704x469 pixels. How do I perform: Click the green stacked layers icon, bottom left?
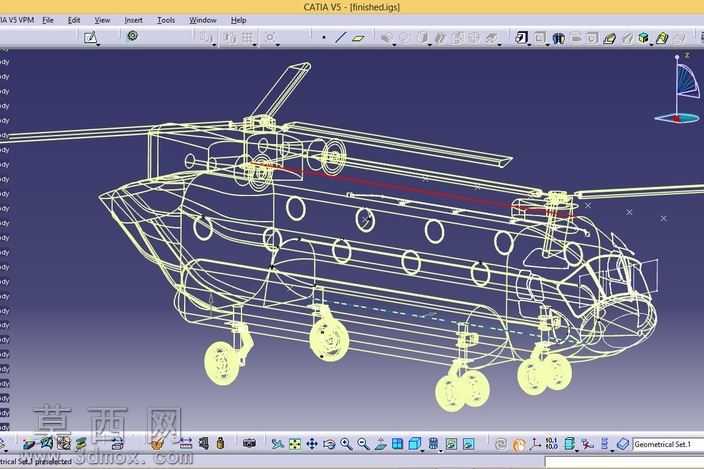[x=81, y=444]
